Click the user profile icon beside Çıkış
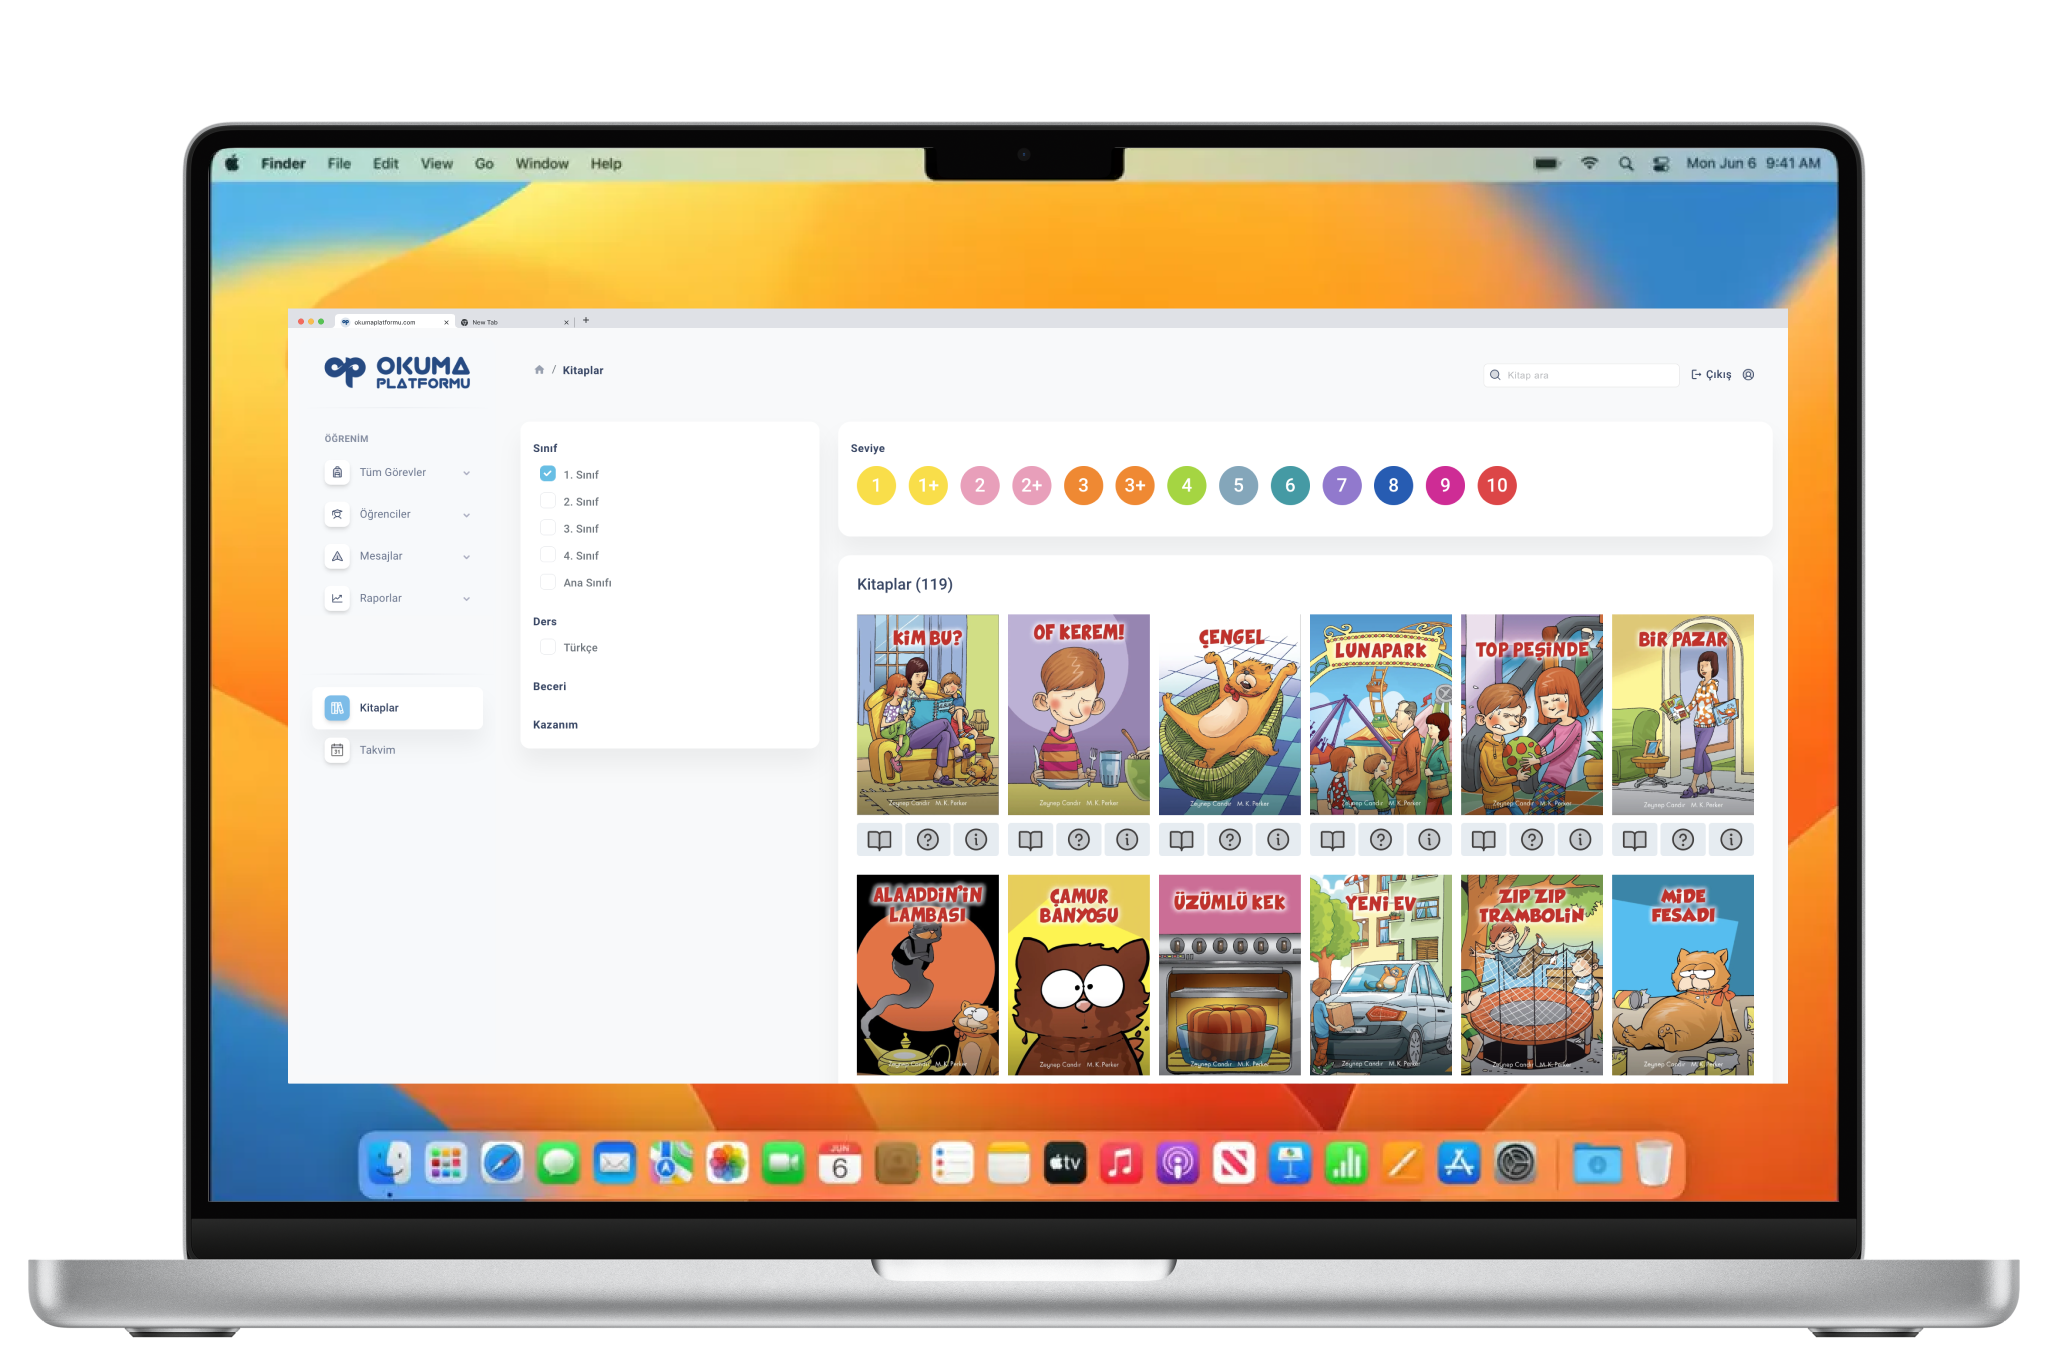2049x1350 pixels. pos(1748,375)
